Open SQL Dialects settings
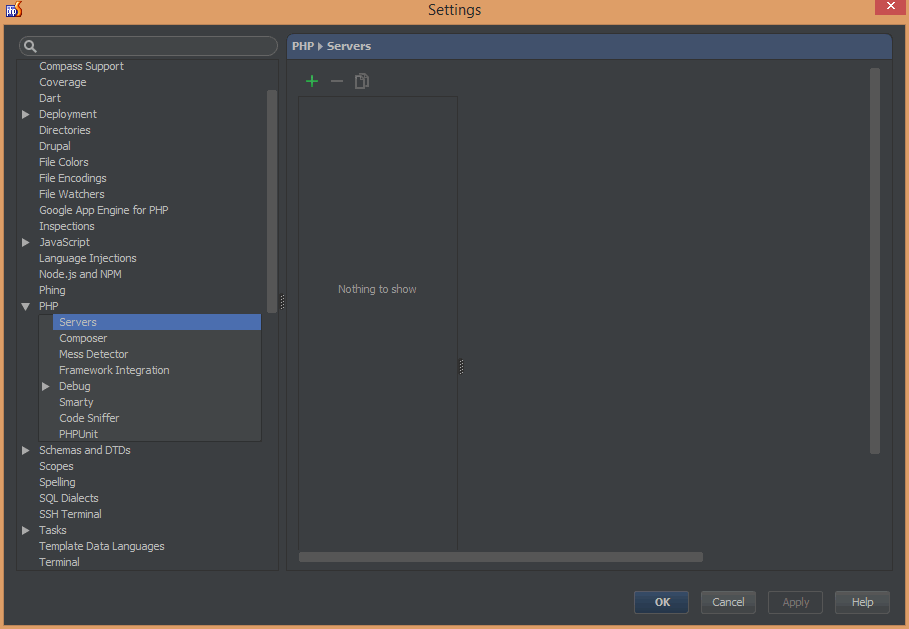 tap(68, 499)
